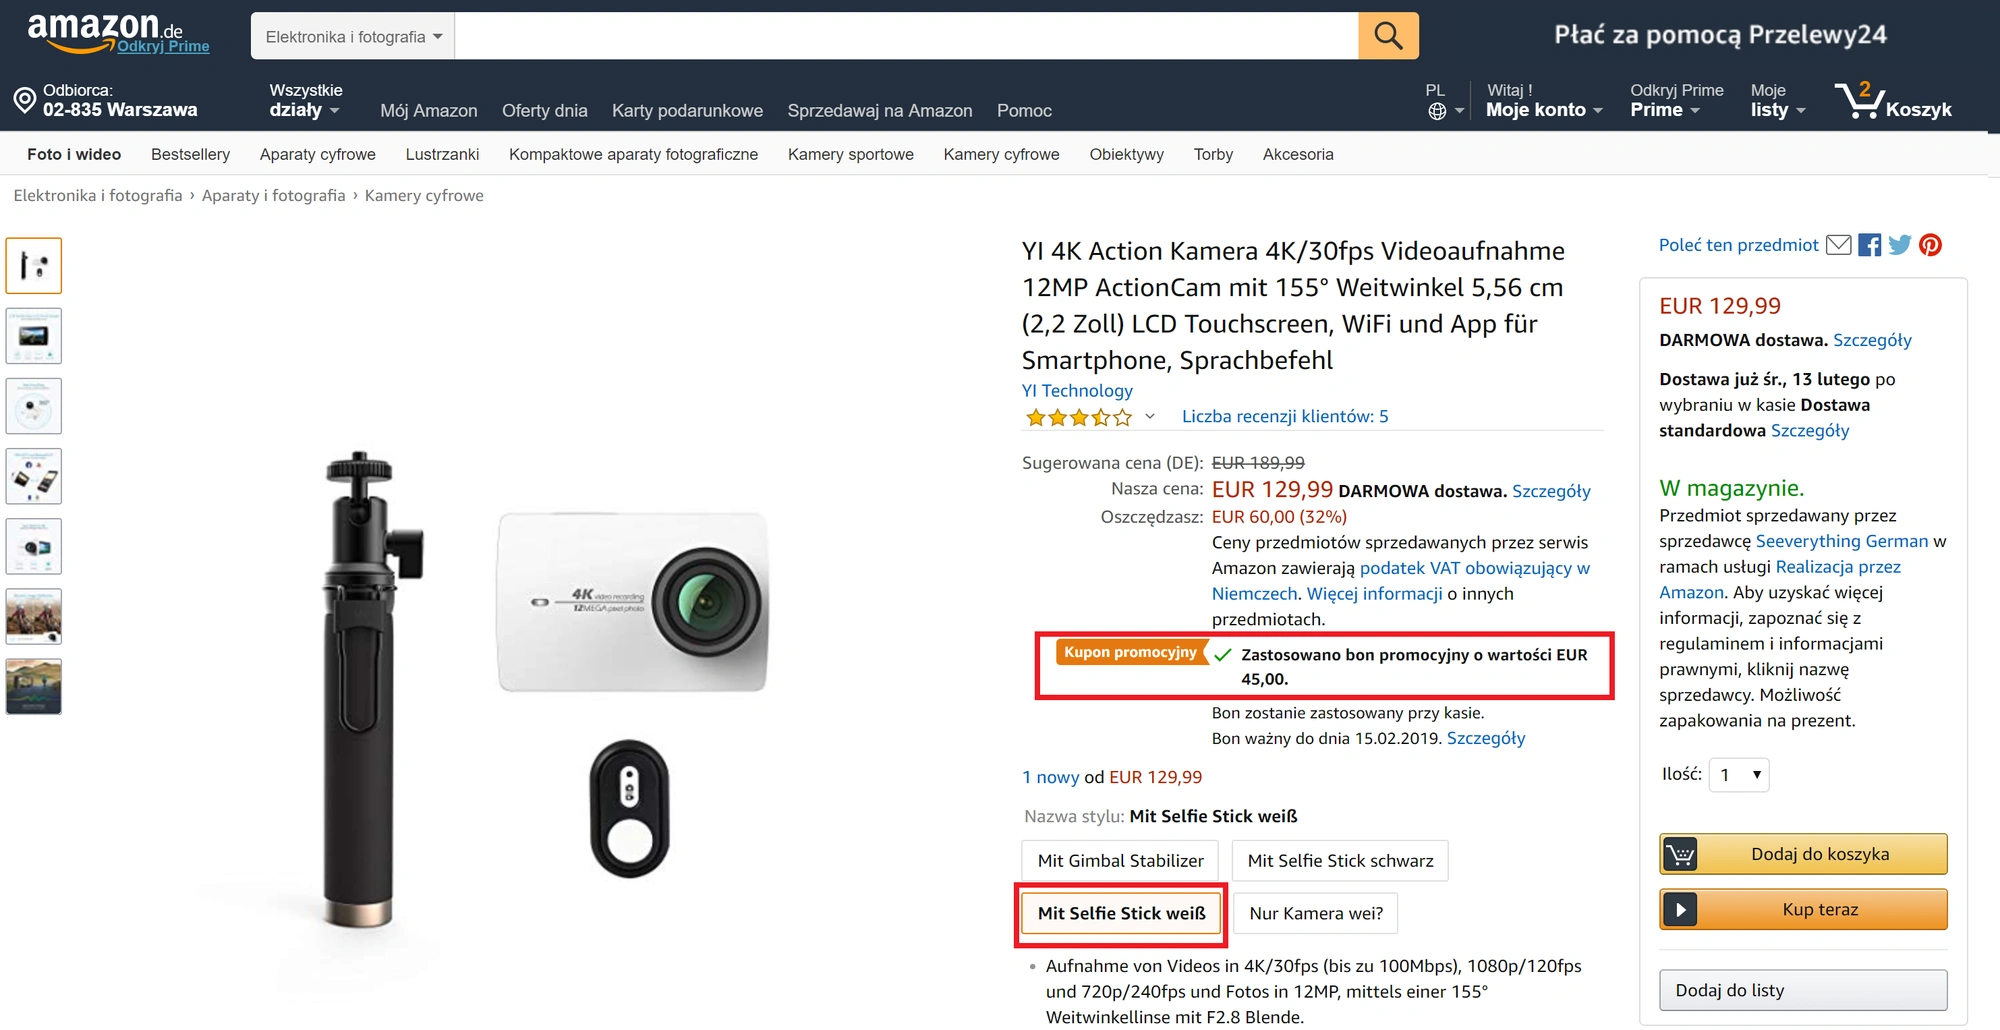Pin the product on Pinterest

[1931, 245]
